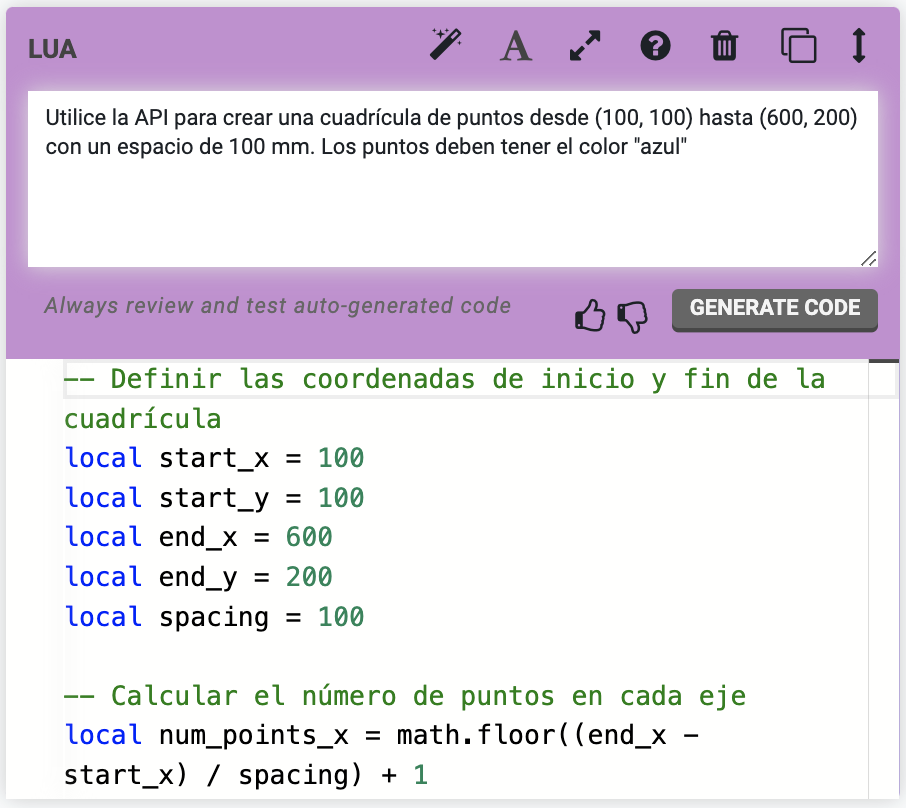The width and height of the screenshot is (906, 808).
Task: Give a thumbs up to generated code
Action: click(591, 317)
